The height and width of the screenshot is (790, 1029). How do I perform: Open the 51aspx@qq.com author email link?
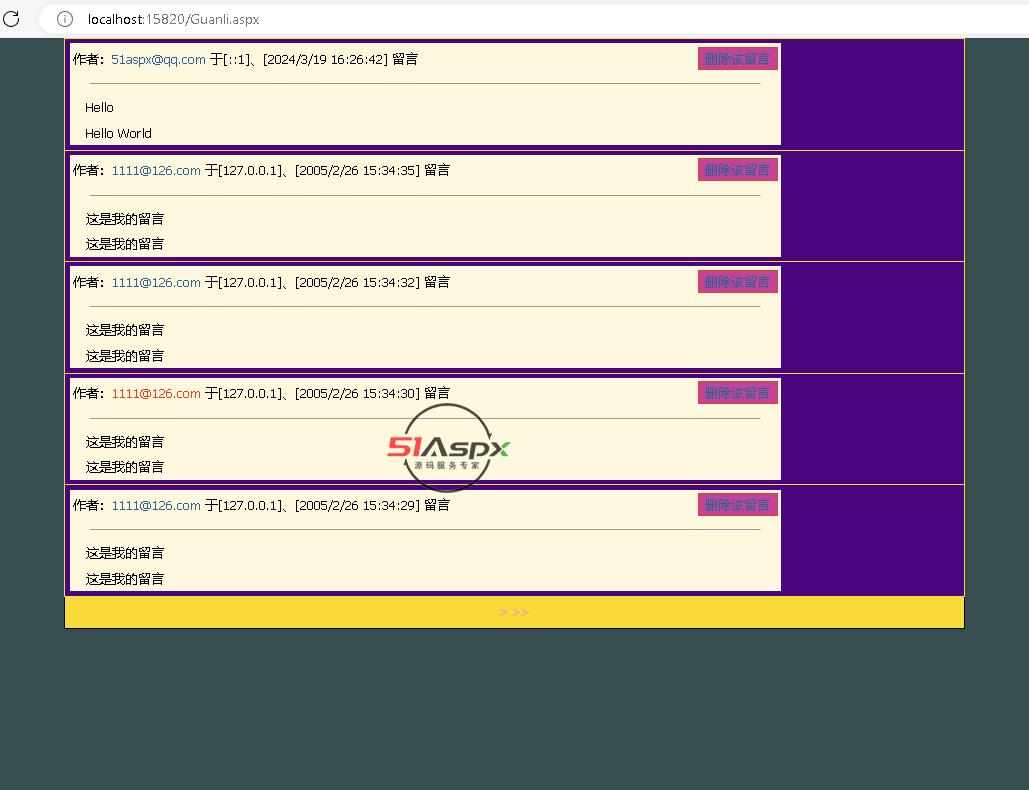point(158,60)
